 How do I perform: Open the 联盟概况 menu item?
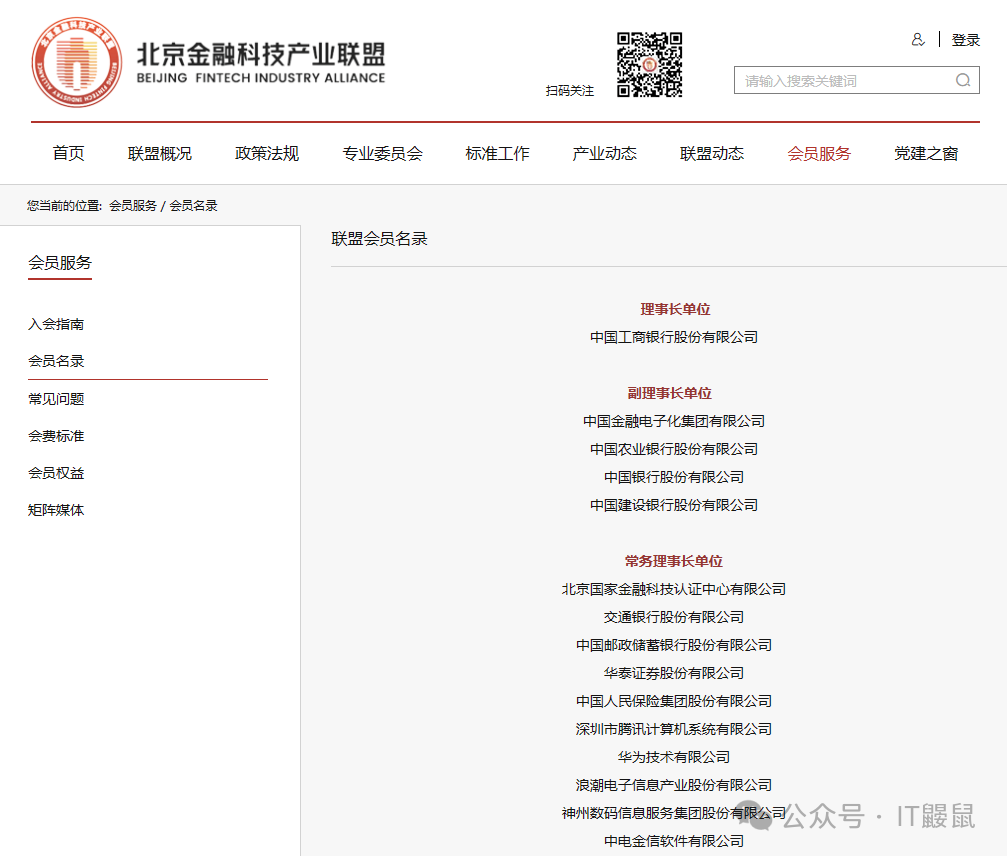tap(159, 153)
